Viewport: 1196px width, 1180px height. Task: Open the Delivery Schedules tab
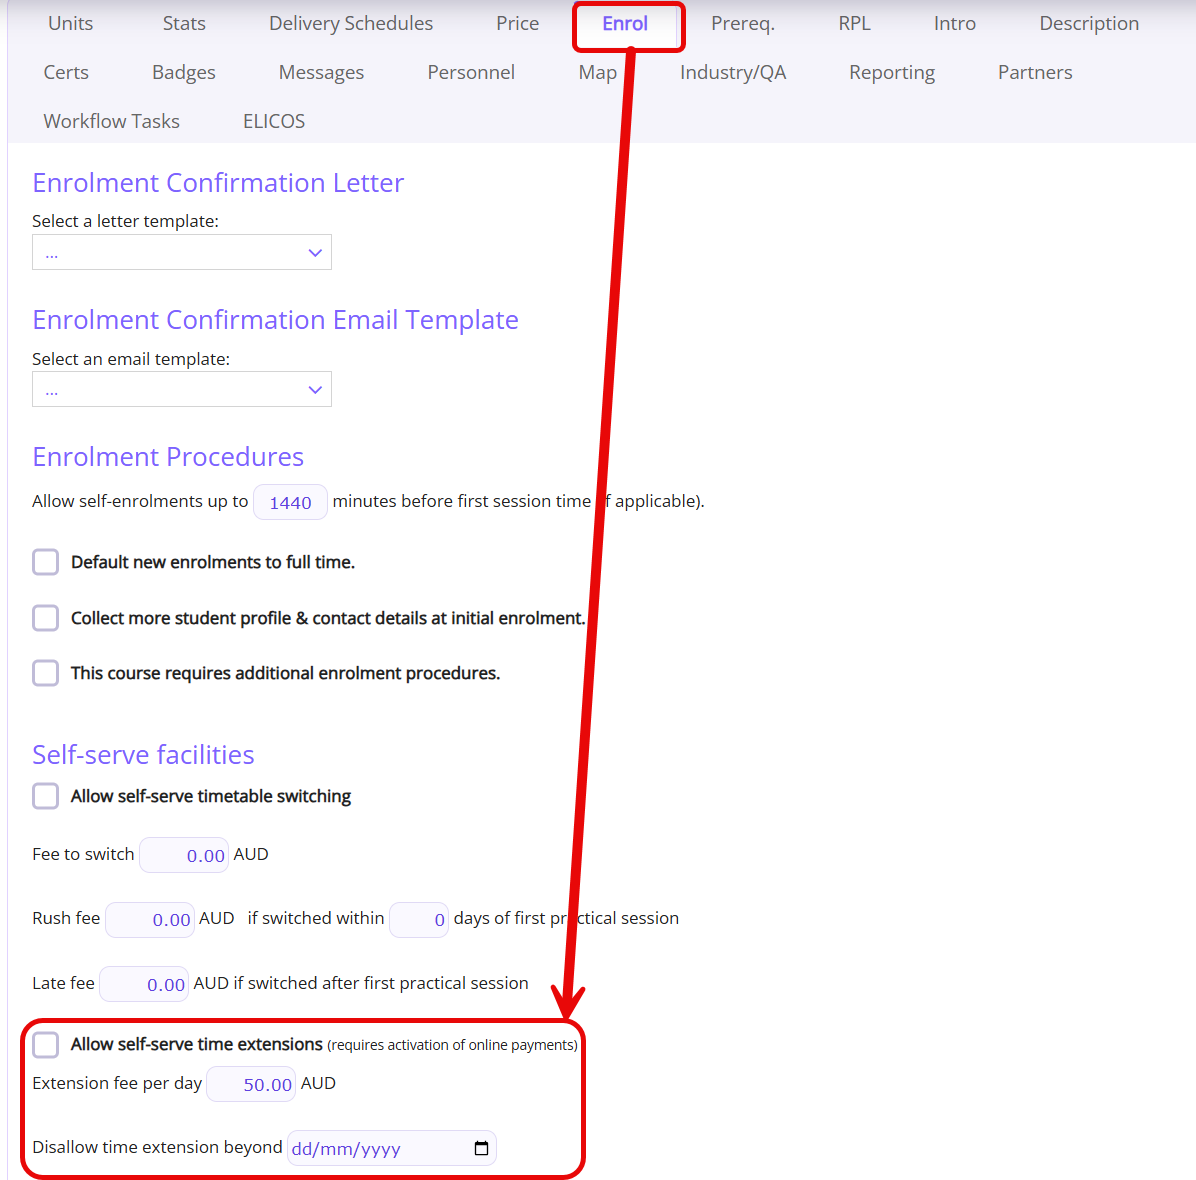351,24
